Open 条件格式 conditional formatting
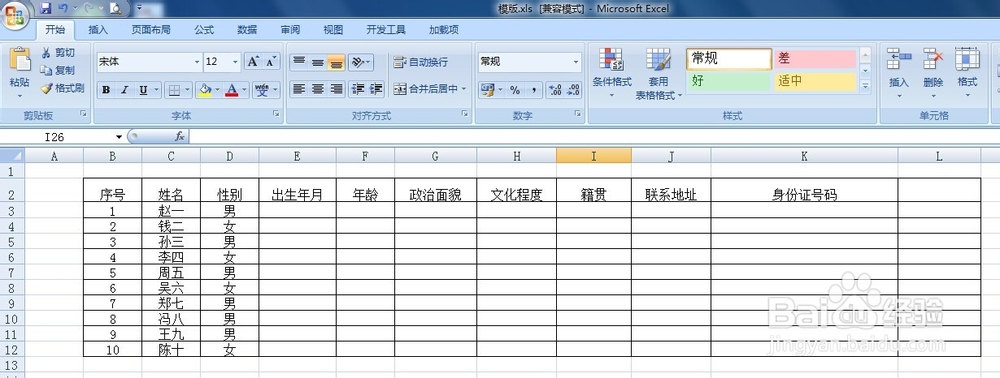Screen dimensions: 1000x378 (612, 73)
